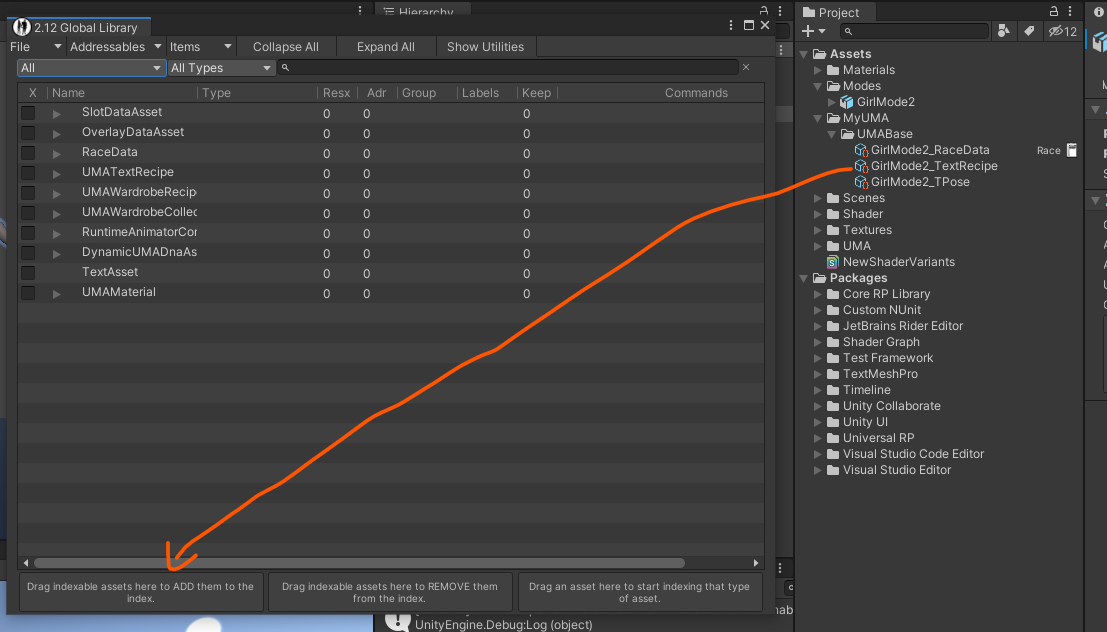This screenshot has width=1107, height=632.
Task: Tick the UMAWardrobeRecipe row checkbox
Action: [x=28, y=193]
